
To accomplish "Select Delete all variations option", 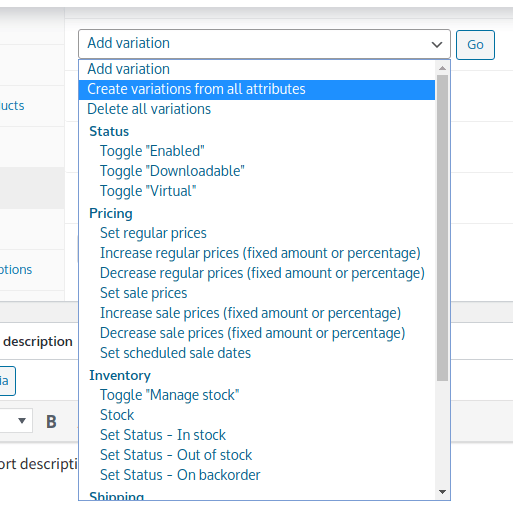I will click(x=257, y=109).
